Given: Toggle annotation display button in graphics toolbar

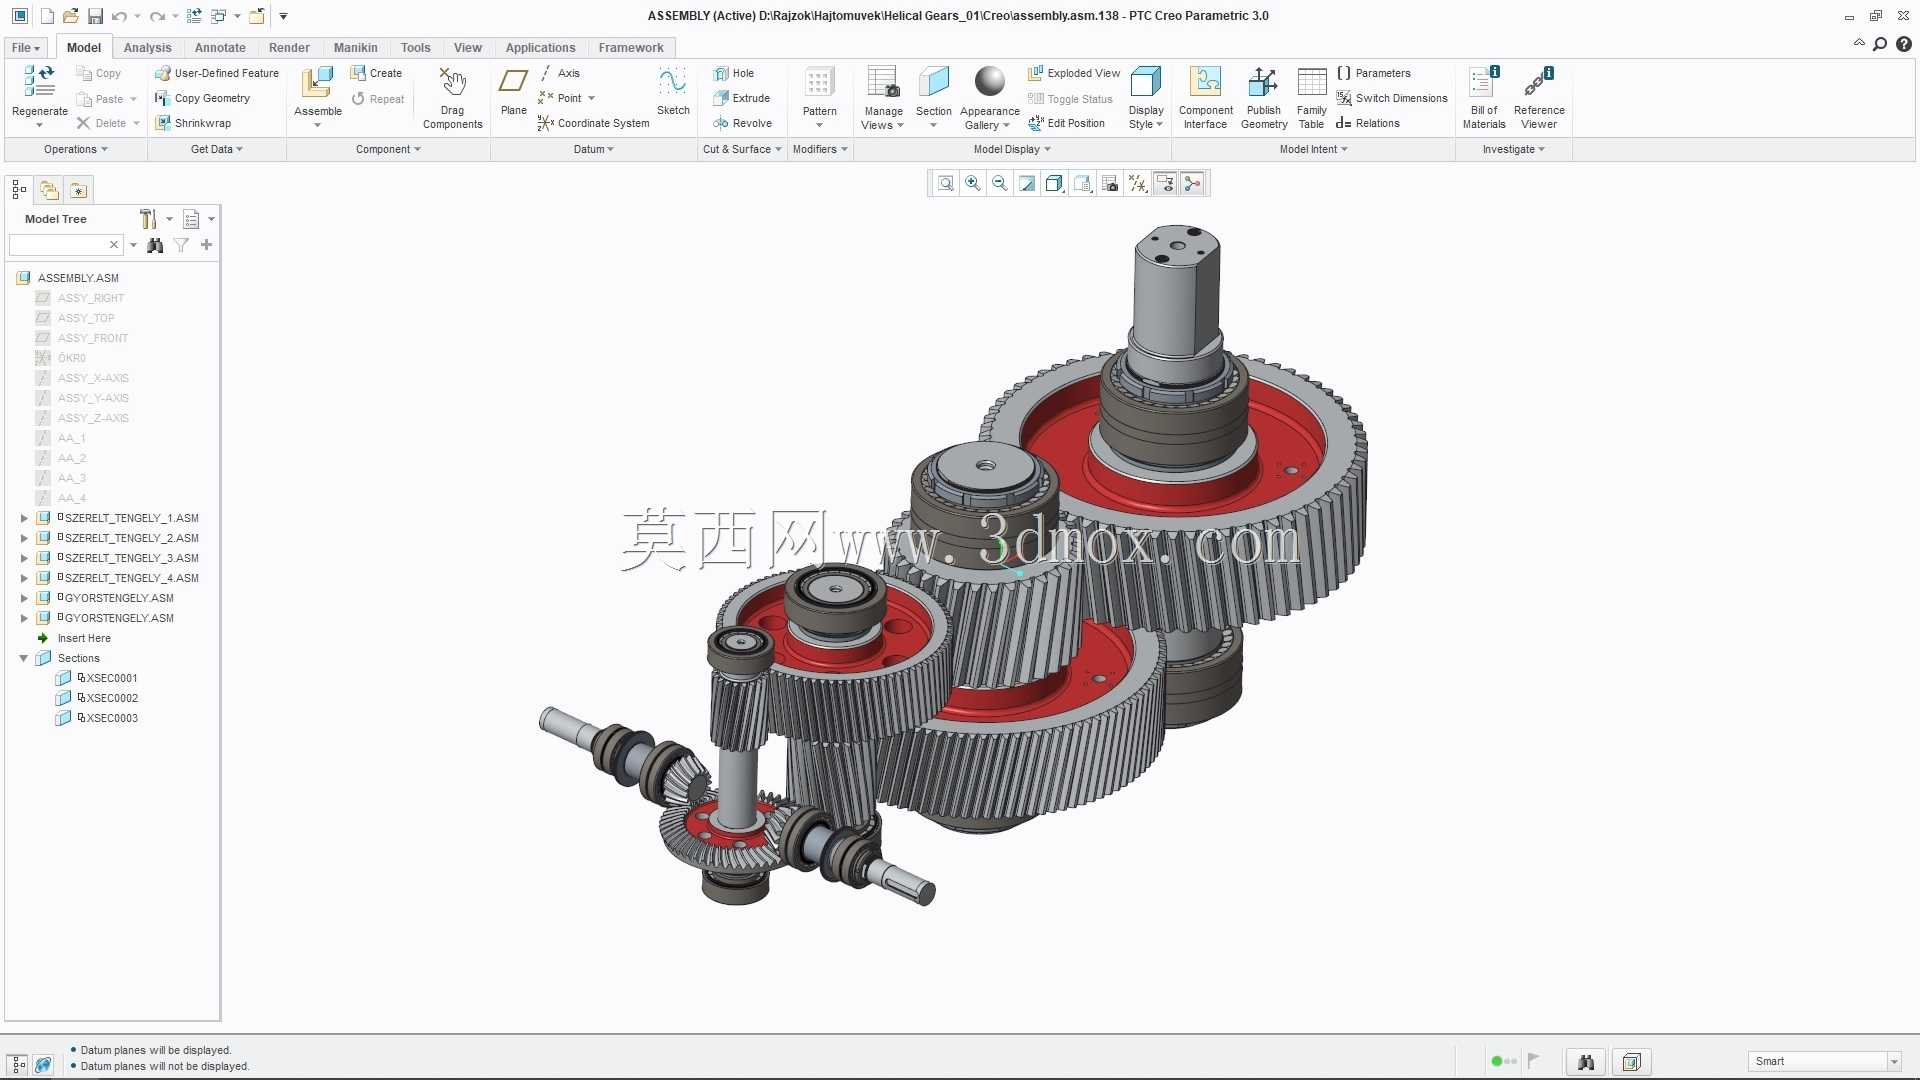Looking at the screenshot, I should point(1165,183).
